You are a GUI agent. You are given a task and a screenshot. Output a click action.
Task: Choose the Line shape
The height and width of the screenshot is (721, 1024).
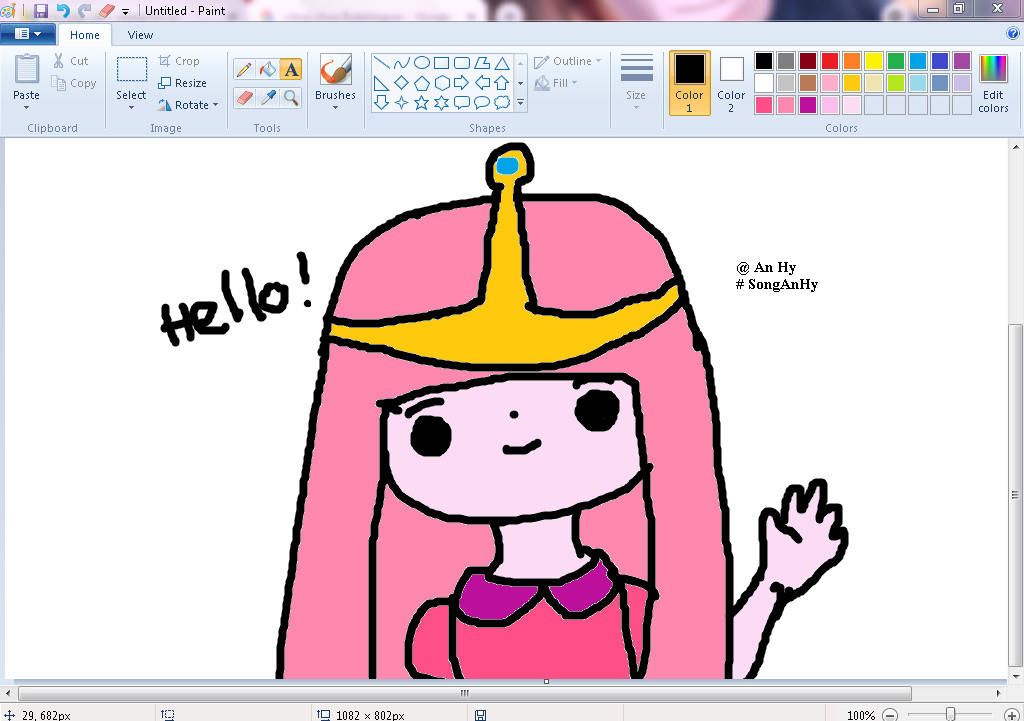tap(382, 63)
